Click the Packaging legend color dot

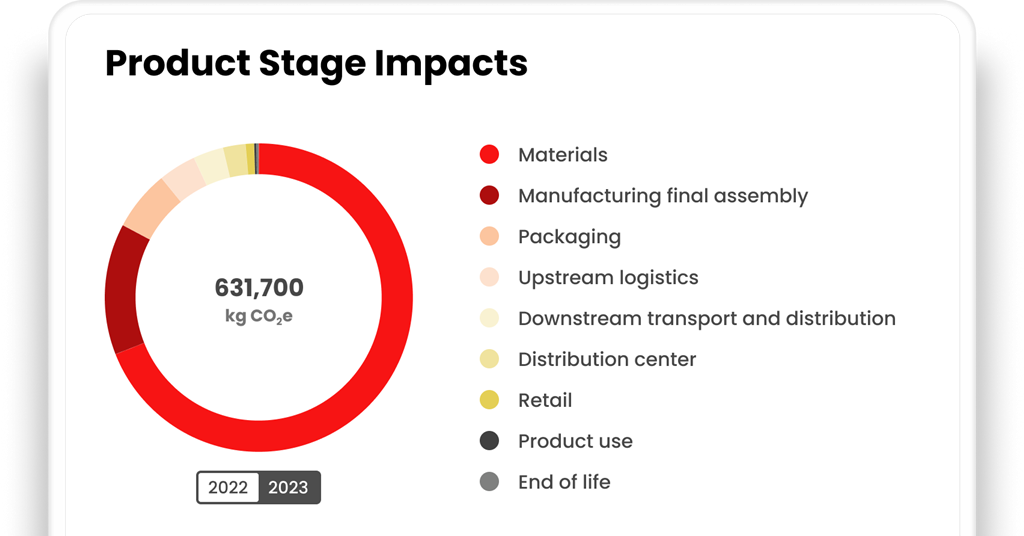tap(489, 237)
